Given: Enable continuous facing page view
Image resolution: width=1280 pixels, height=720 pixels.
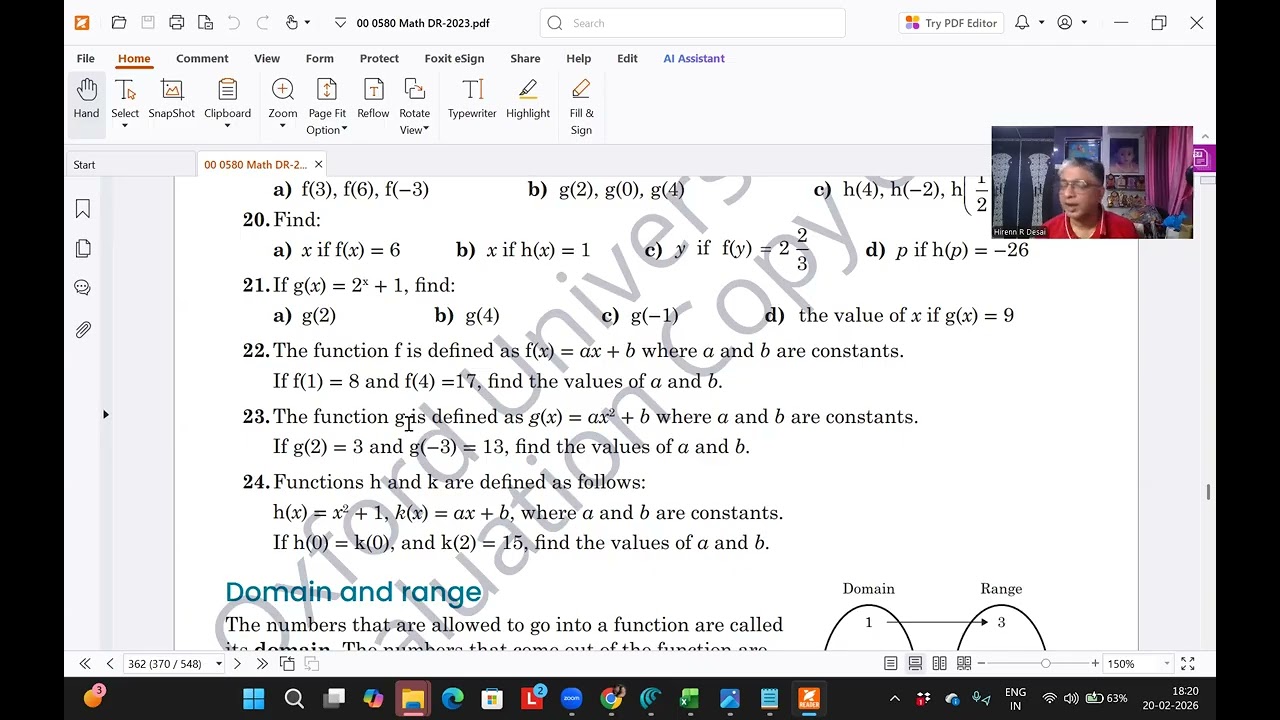Looking at the screenshot, I should click(964, 664).
